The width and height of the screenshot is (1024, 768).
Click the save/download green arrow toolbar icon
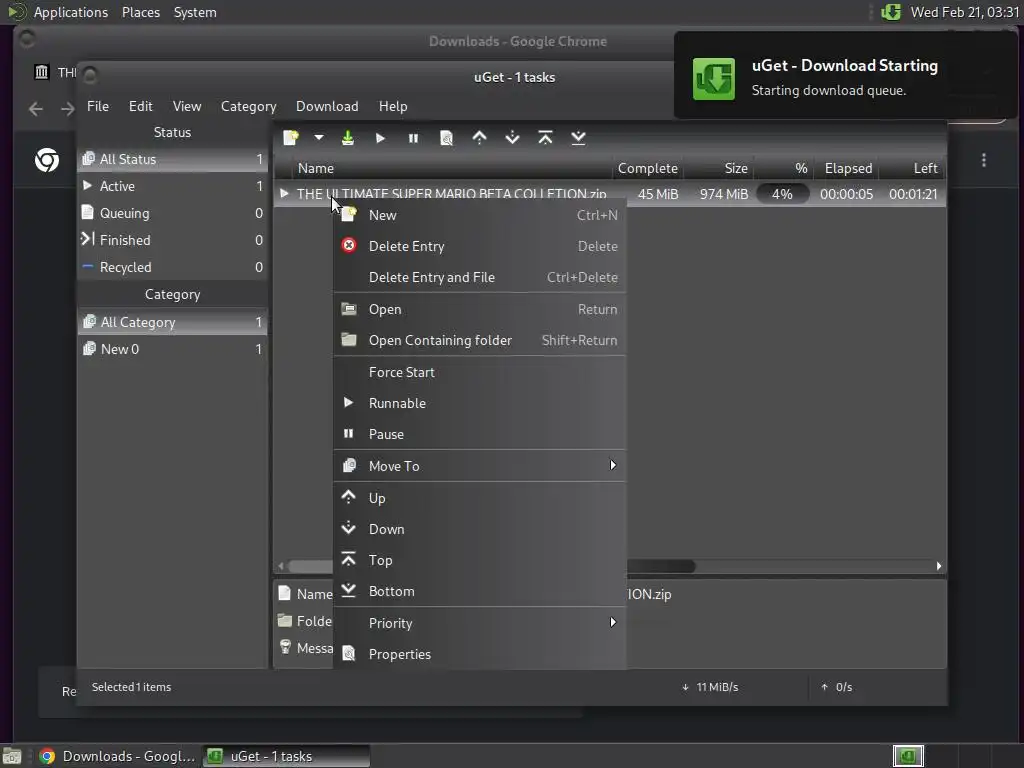pos(347,138)
